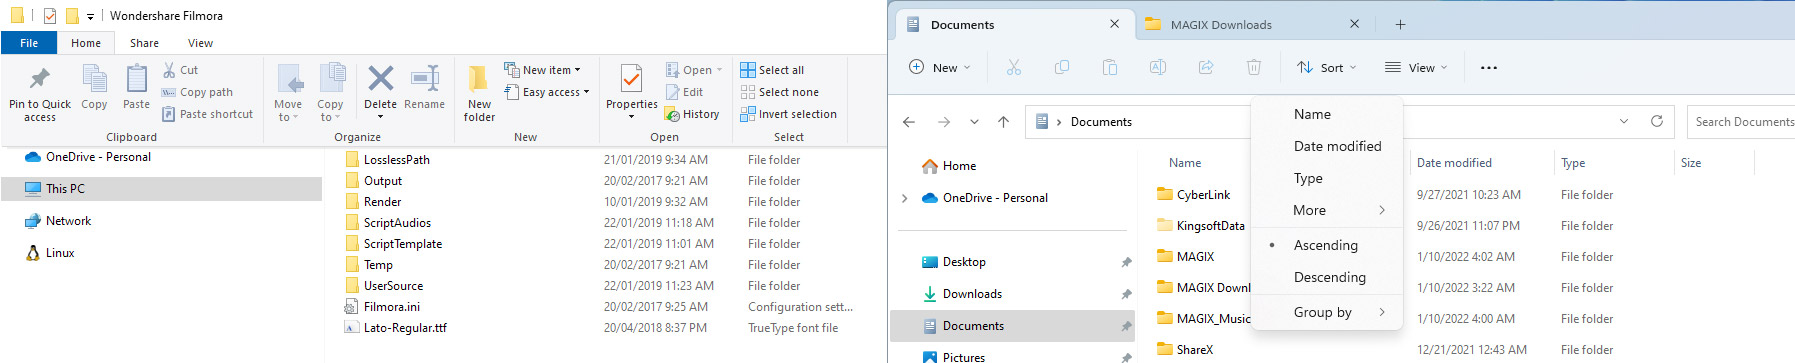Click title bar properties checkmark icon

pyautogui.click(x=50, y=16)
